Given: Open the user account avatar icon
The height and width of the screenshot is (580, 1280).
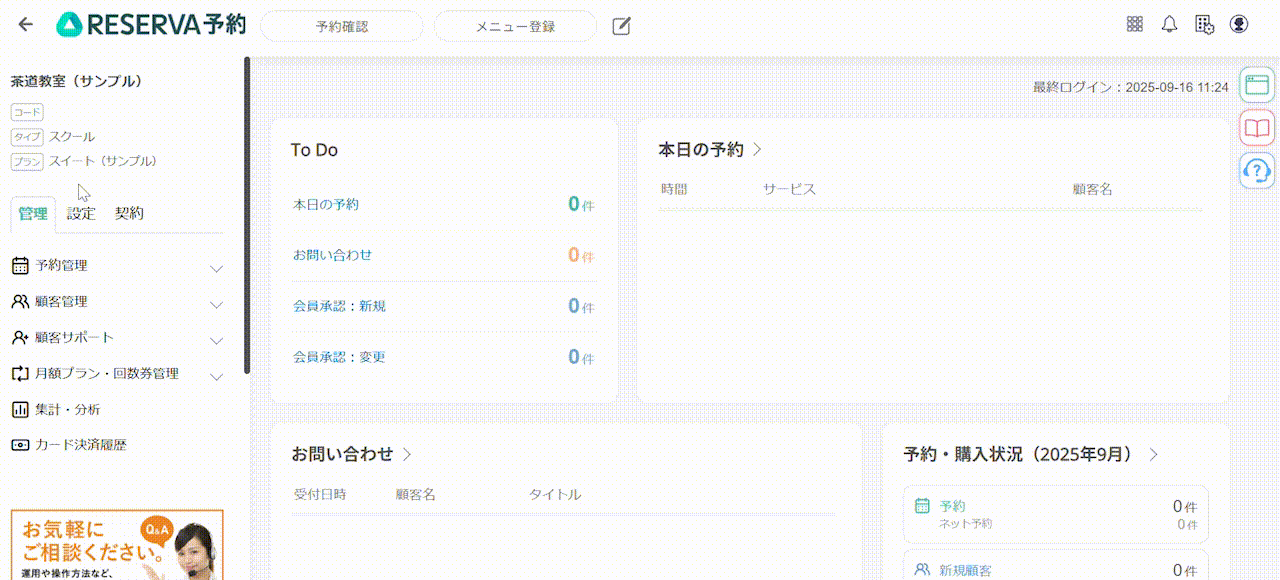Looking at the screenshot, I should (1239, 24).
